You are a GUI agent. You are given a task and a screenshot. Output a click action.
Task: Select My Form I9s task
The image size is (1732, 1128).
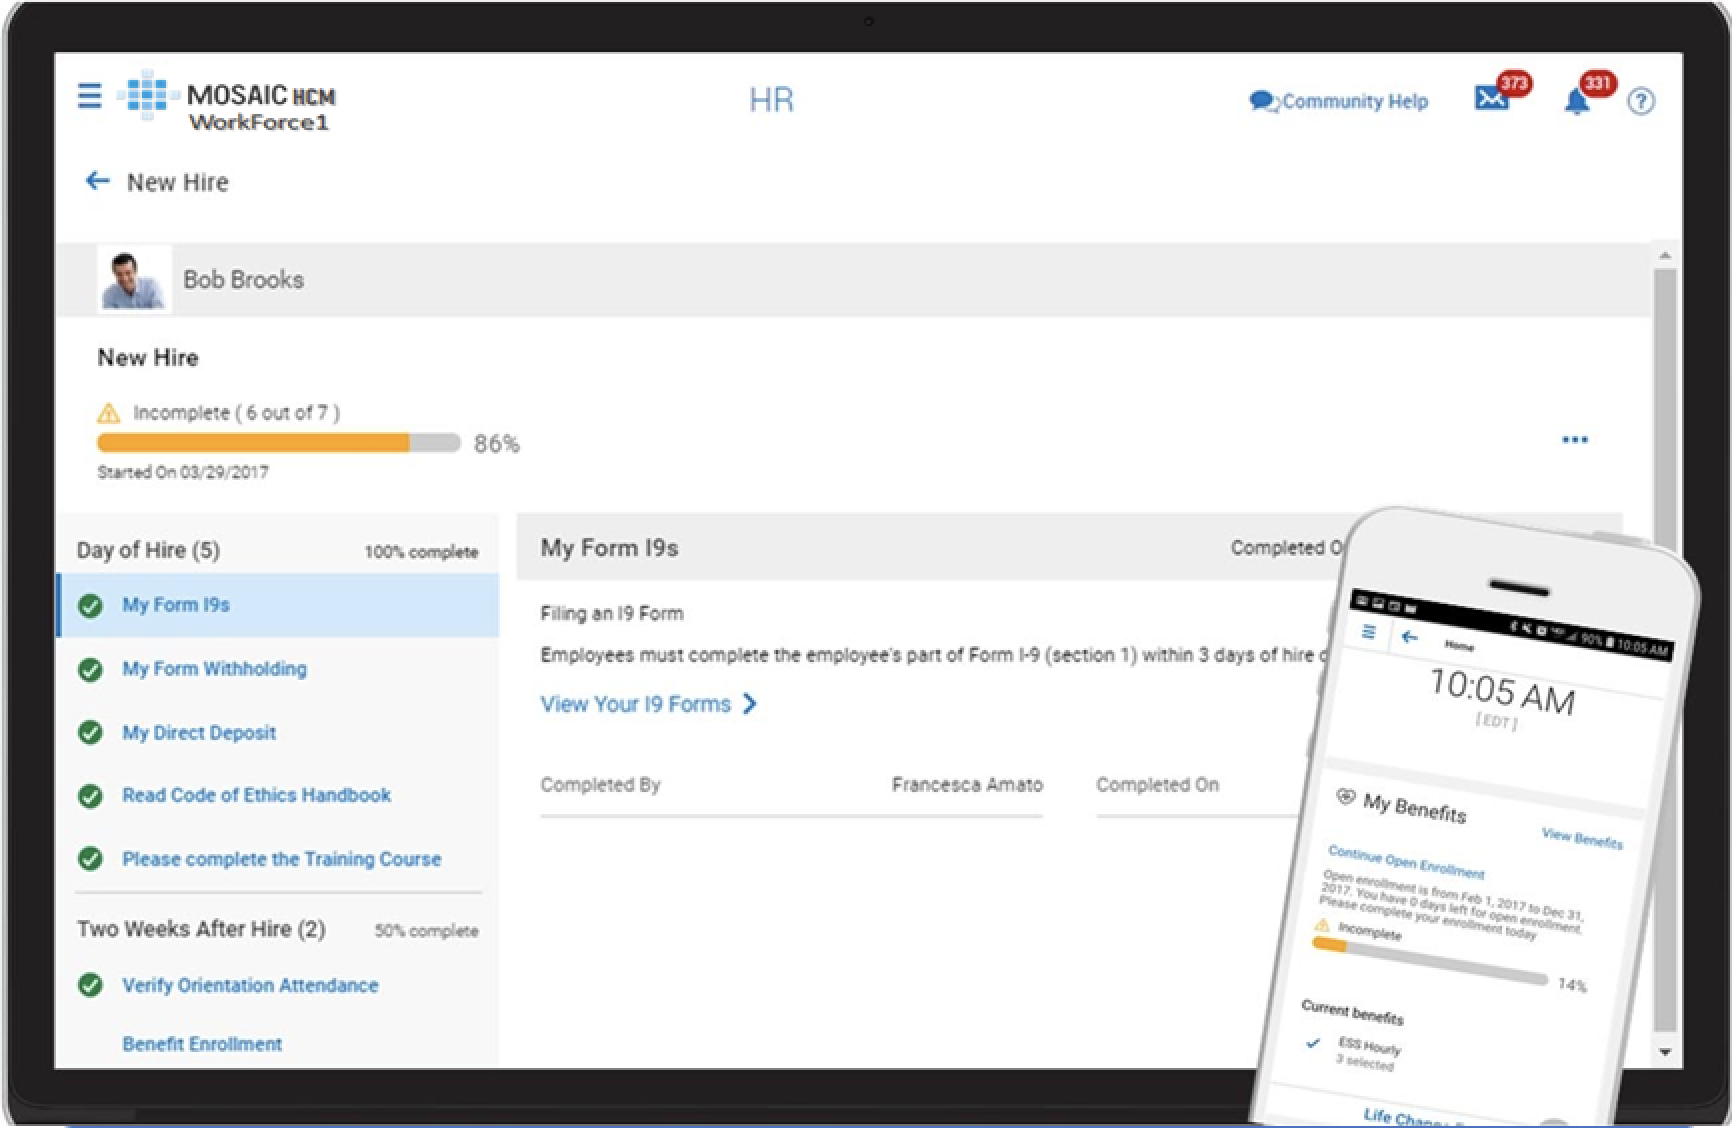pos(176,605)
